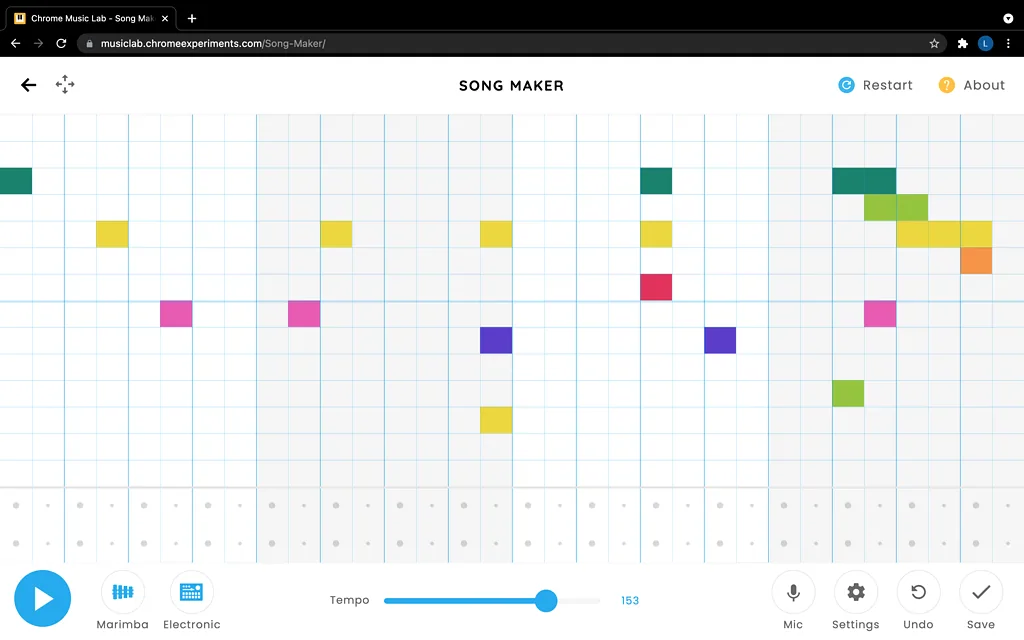The width and height of the screenshot is (1024, 640).
Task: Open Settings with the gear icon
Action: 856,592
